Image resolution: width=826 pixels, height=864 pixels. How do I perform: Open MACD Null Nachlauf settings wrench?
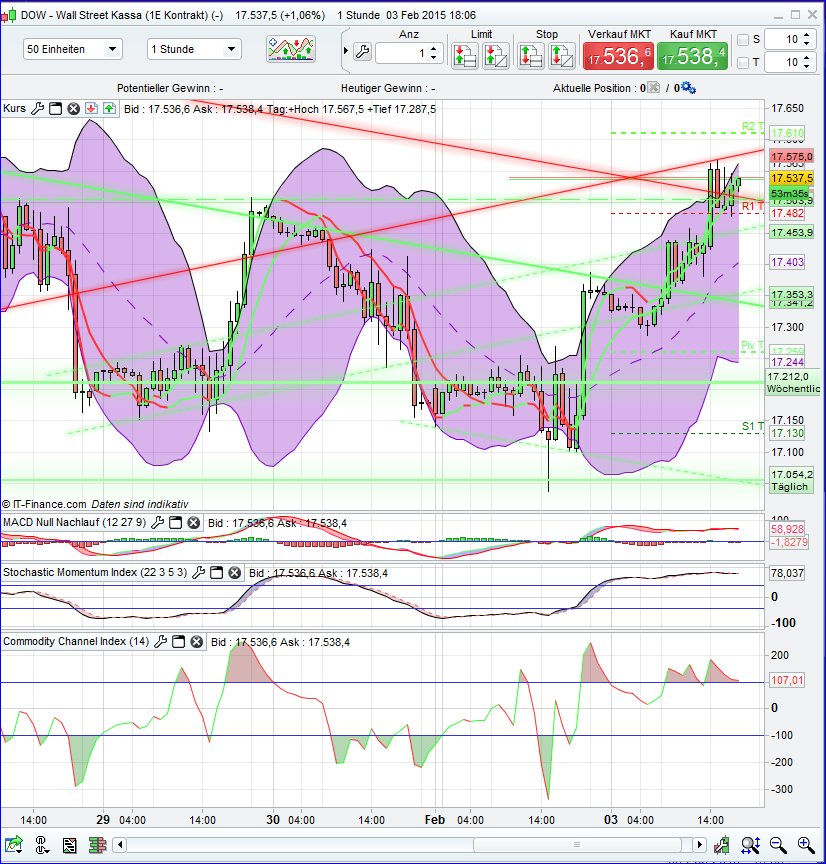coord(158,522)
